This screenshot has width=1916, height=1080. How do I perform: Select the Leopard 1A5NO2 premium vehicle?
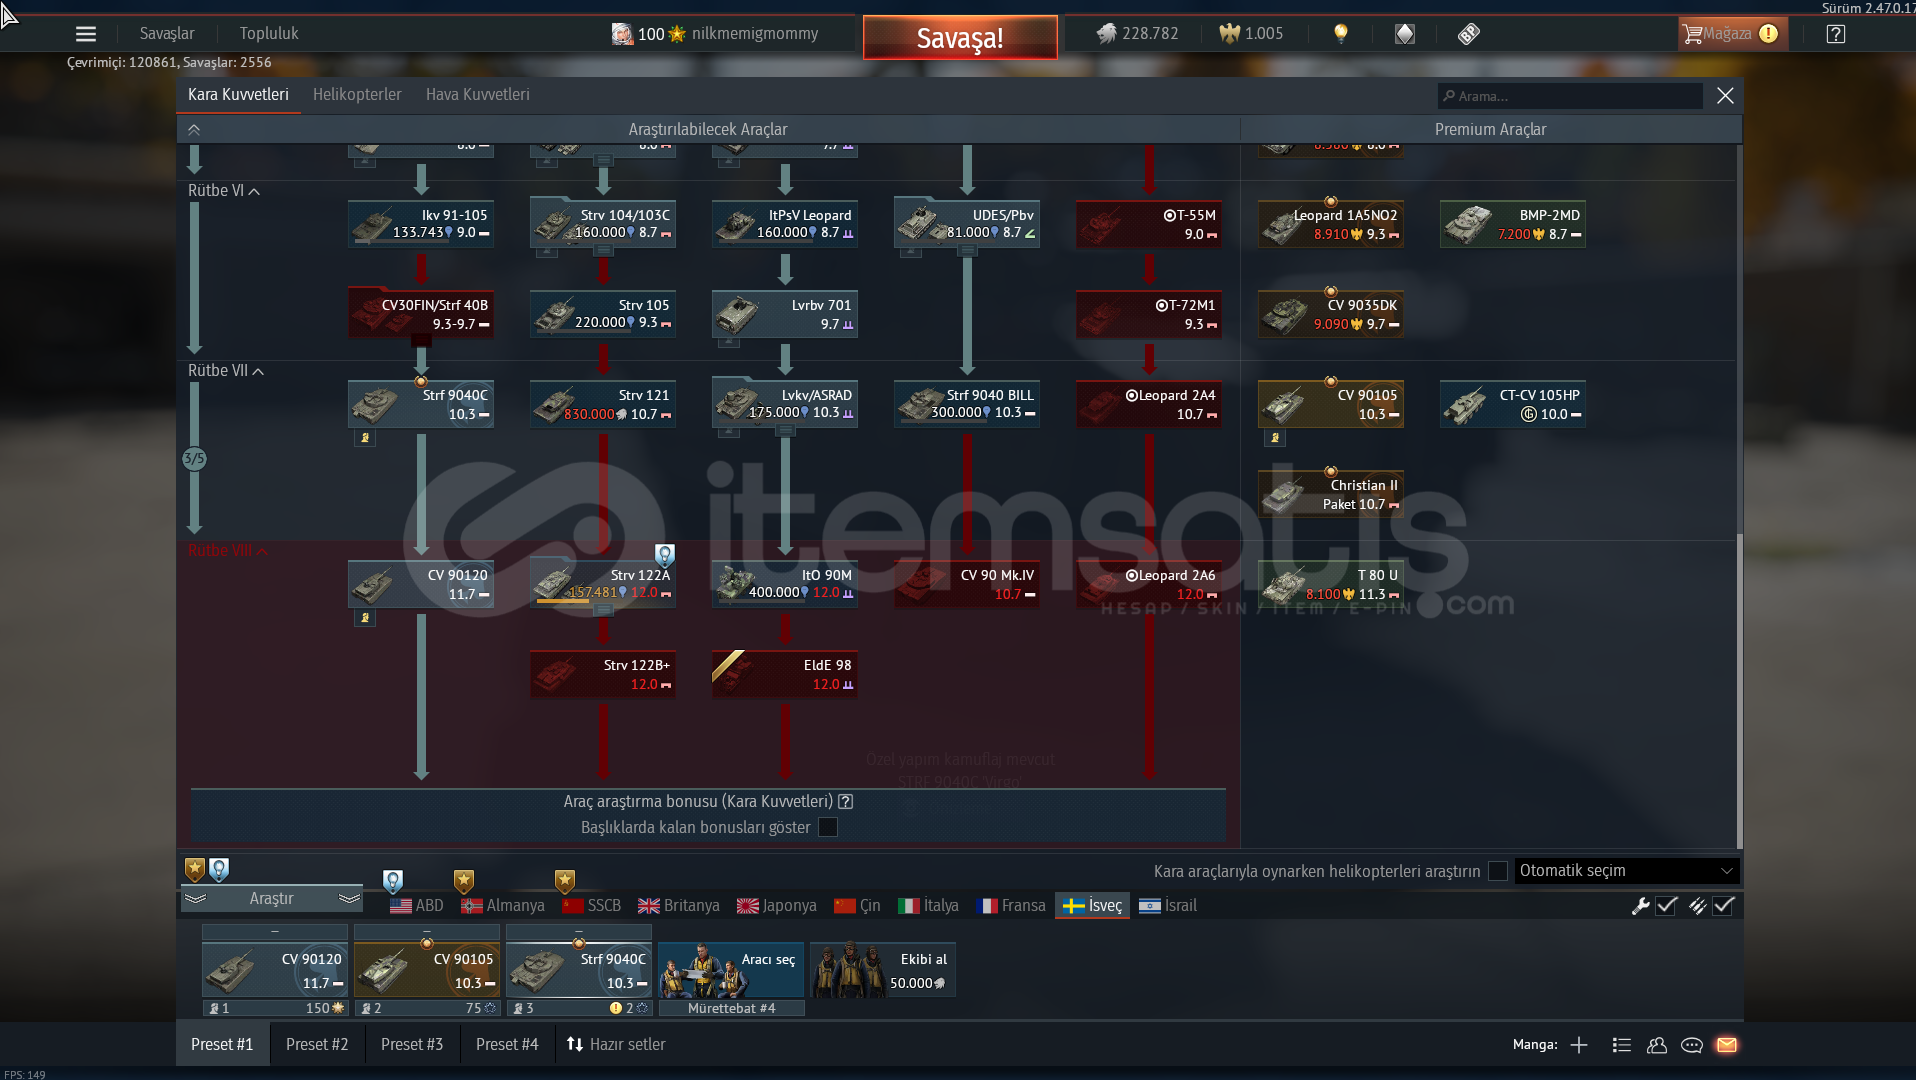[1330, 224]
